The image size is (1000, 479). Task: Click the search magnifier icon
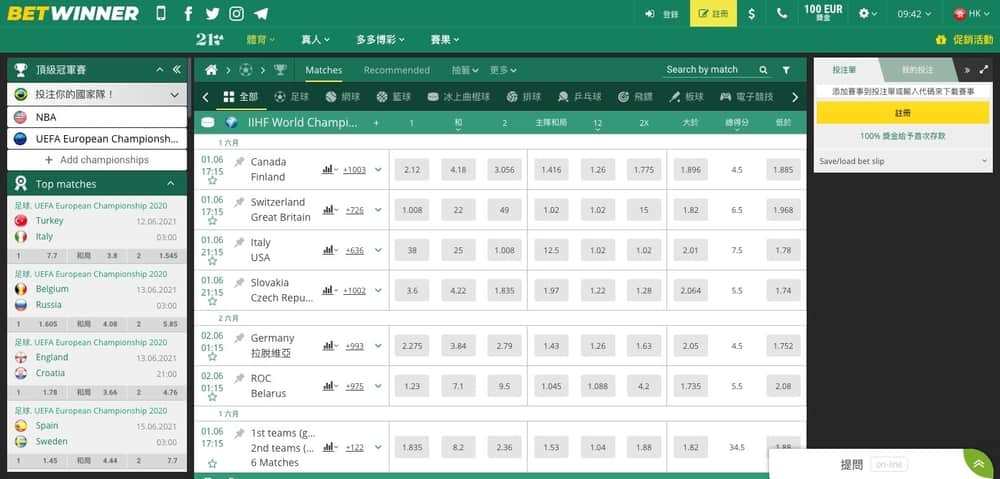coord(763,70)
